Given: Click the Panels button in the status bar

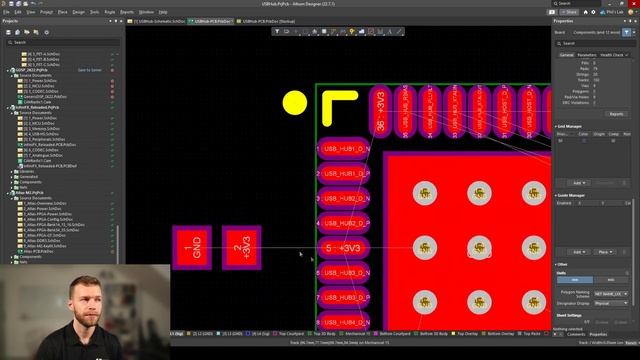Looking at the screenshot, I should click(631, 343).
